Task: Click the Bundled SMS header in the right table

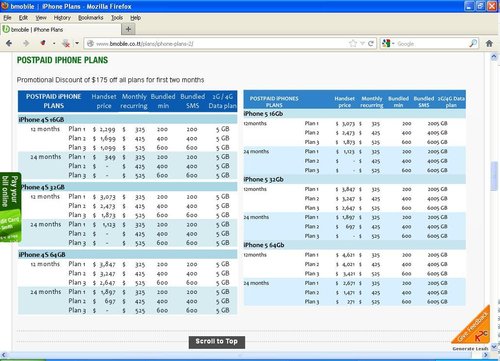Action: pyautogui.click(x=424, y=102)
